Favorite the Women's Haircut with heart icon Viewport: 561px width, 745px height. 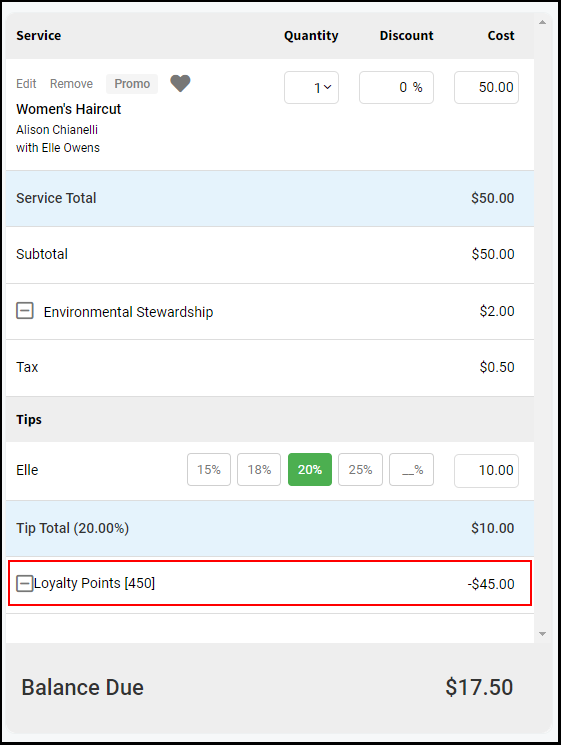tap(181, 84)
